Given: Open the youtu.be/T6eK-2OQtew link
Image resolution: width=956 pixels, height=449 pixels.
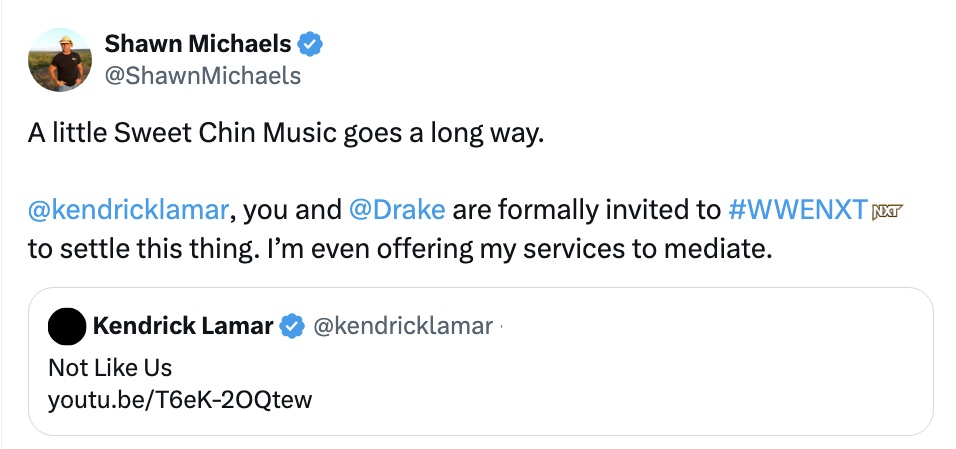Looking at the screenshot, I should tap(180, 401).
